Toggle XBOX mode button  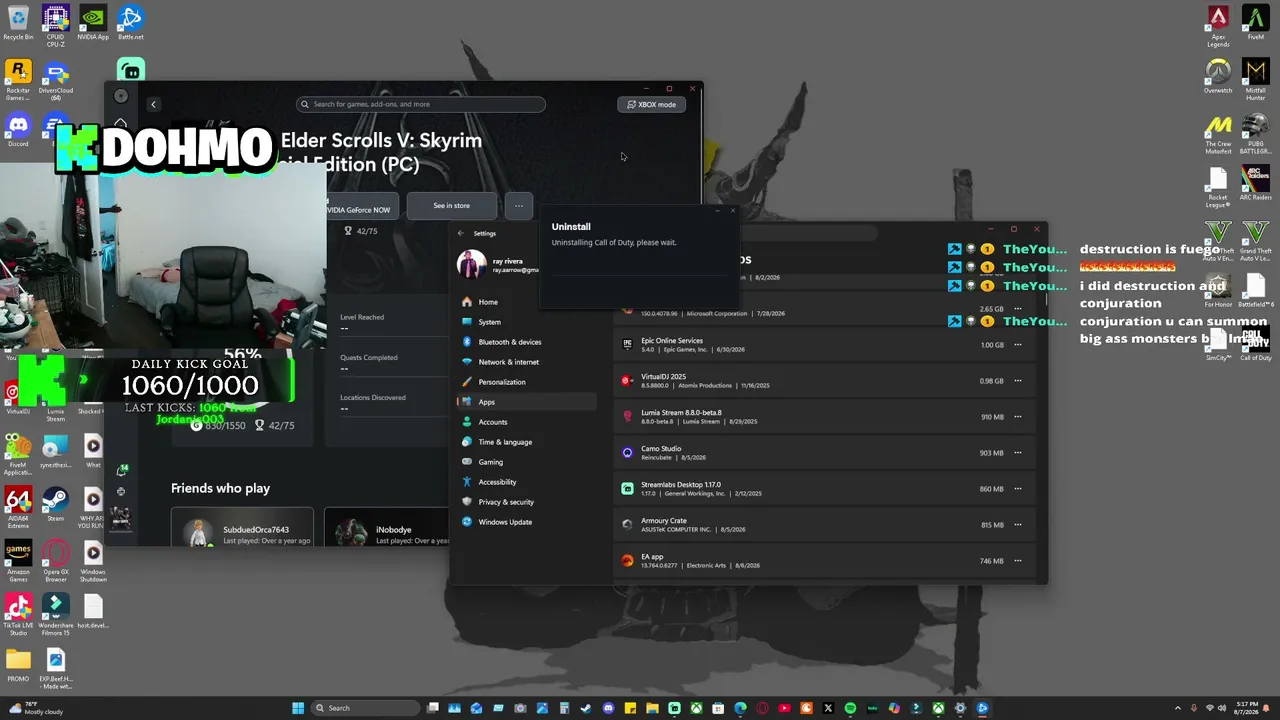click(651, 104)
